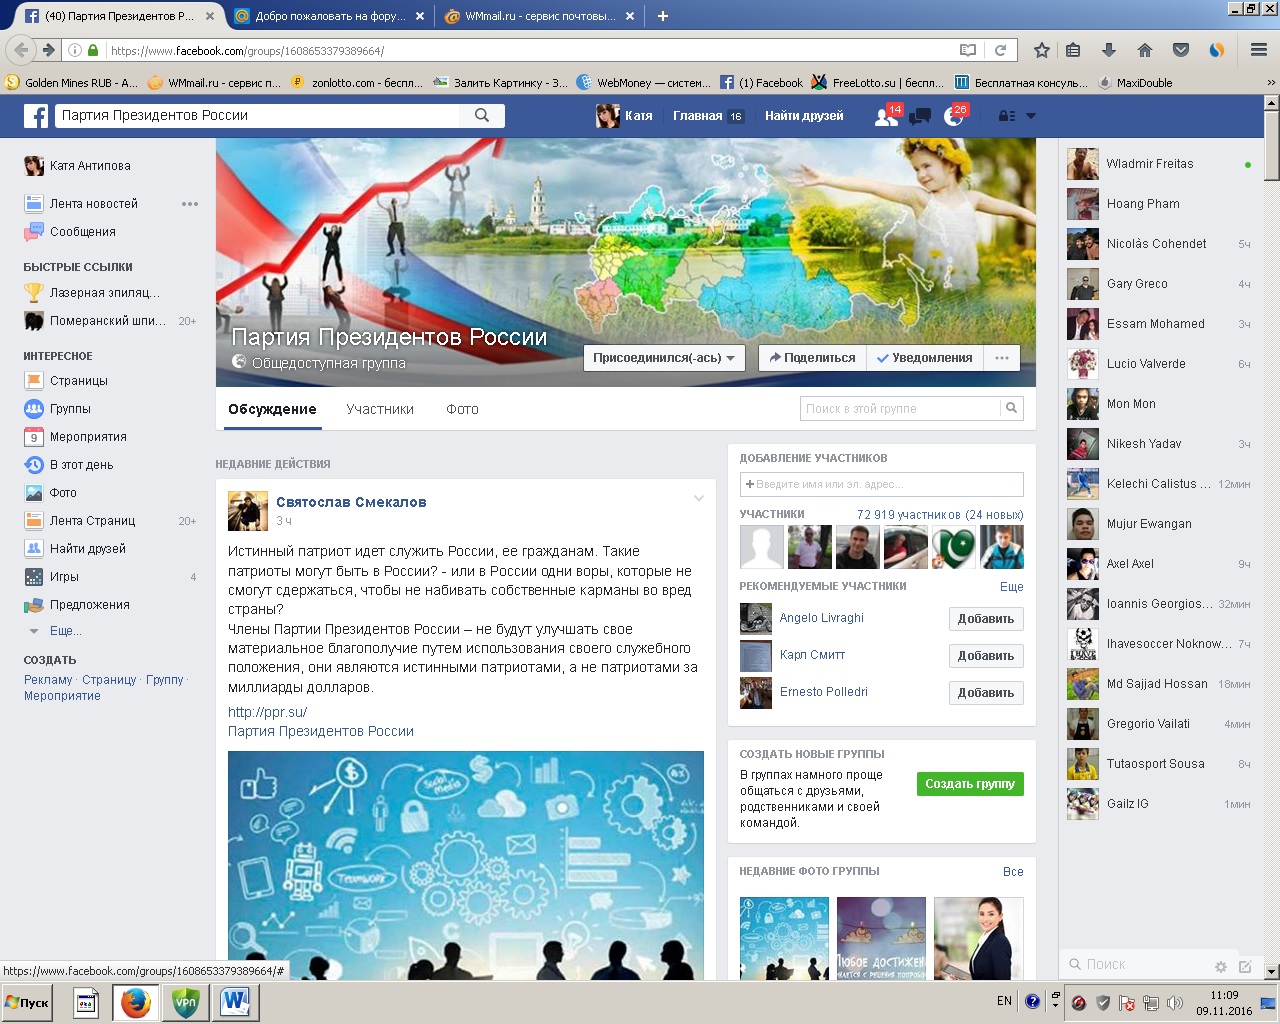Open the businesswoman photo thumbnail in recent photos
Viewport: 1280px width, 1024px height.
click(978, 938)
